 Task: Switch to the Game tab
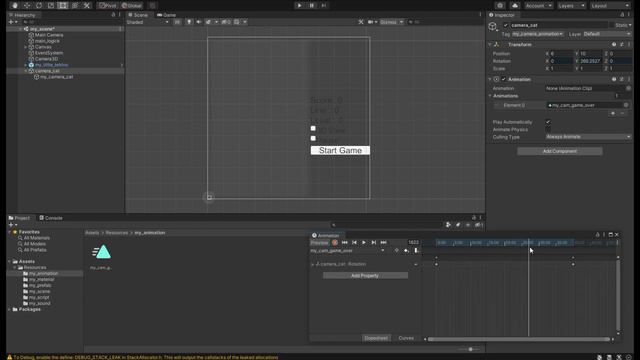pyautogui.click(x=167, y=15)
